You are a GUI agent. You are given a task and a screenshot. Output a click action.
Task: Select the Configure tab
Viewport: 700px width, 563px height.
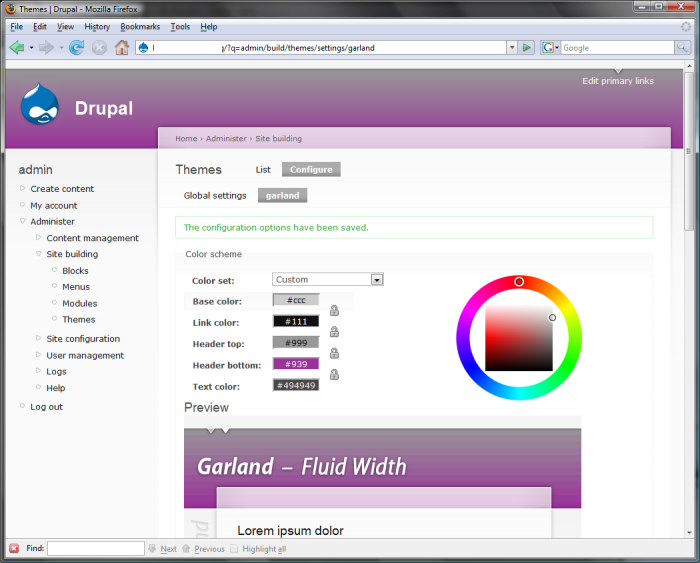point(311,169)
